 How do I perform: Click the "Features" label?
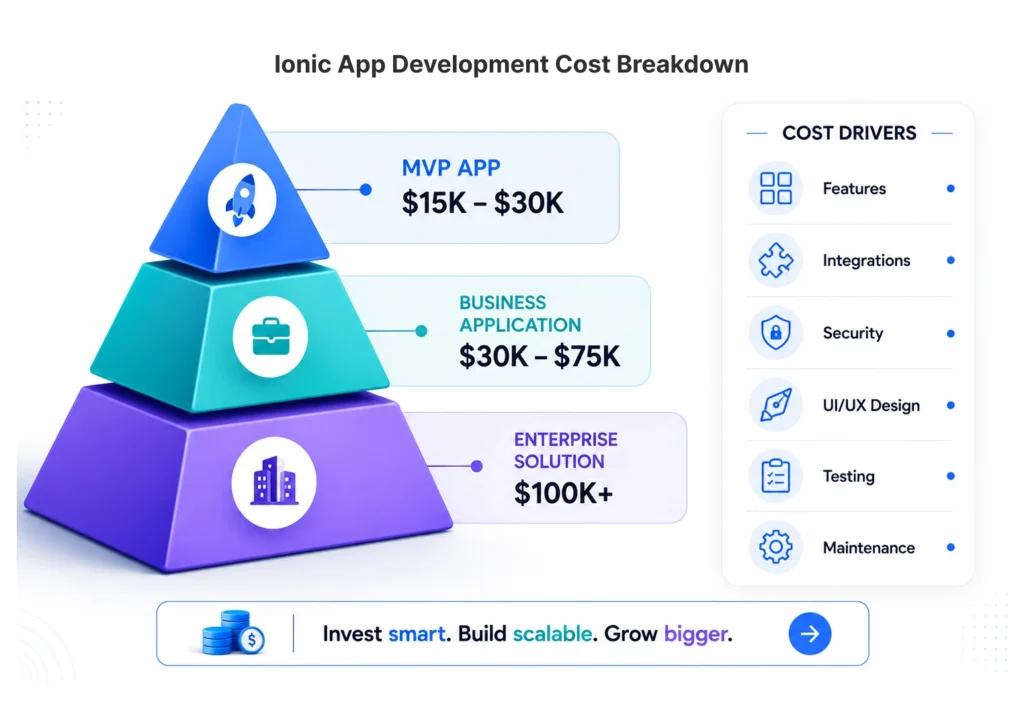(x=854, y=189)
